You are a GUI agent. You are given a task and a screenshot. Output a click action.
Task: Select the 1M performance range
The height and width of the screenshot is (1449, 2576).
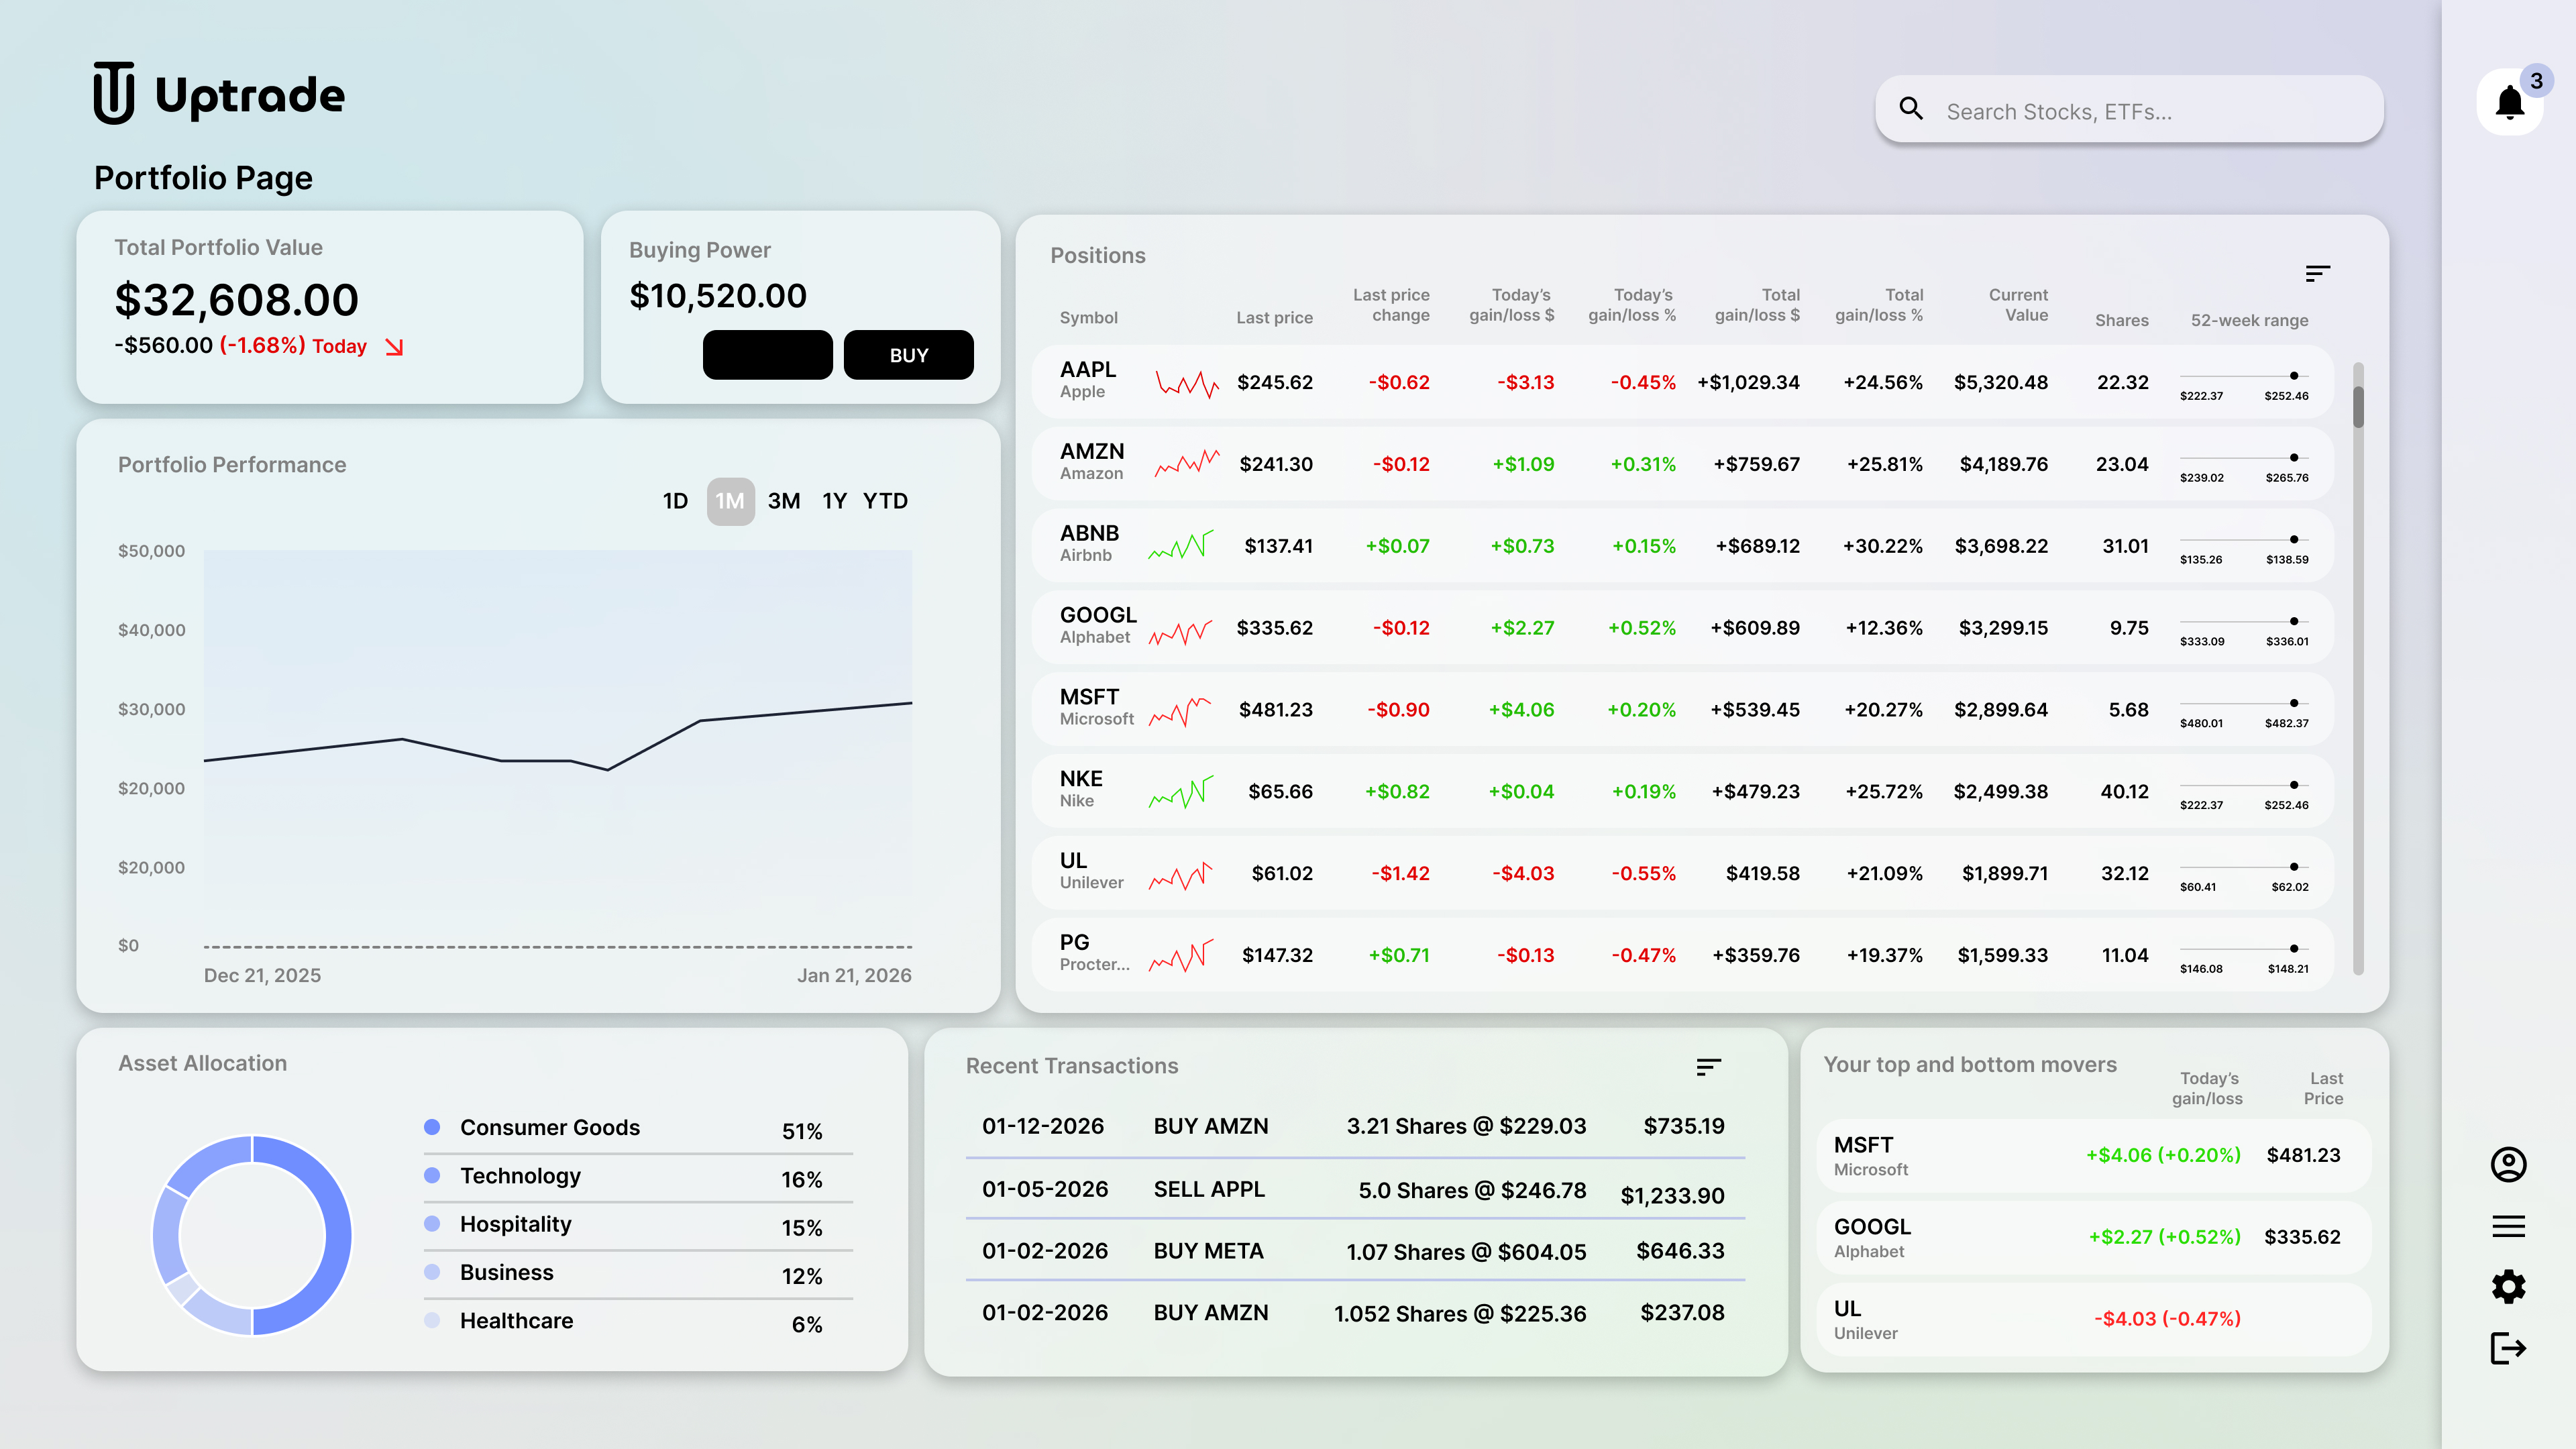[x=730, y=501]
